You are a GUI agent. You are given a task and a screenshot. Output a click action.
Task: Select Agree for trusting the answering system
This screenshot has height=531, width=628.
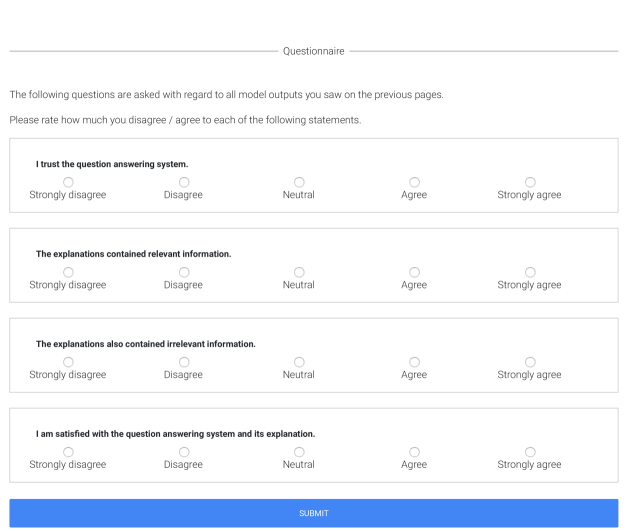(x=414, y=181)
